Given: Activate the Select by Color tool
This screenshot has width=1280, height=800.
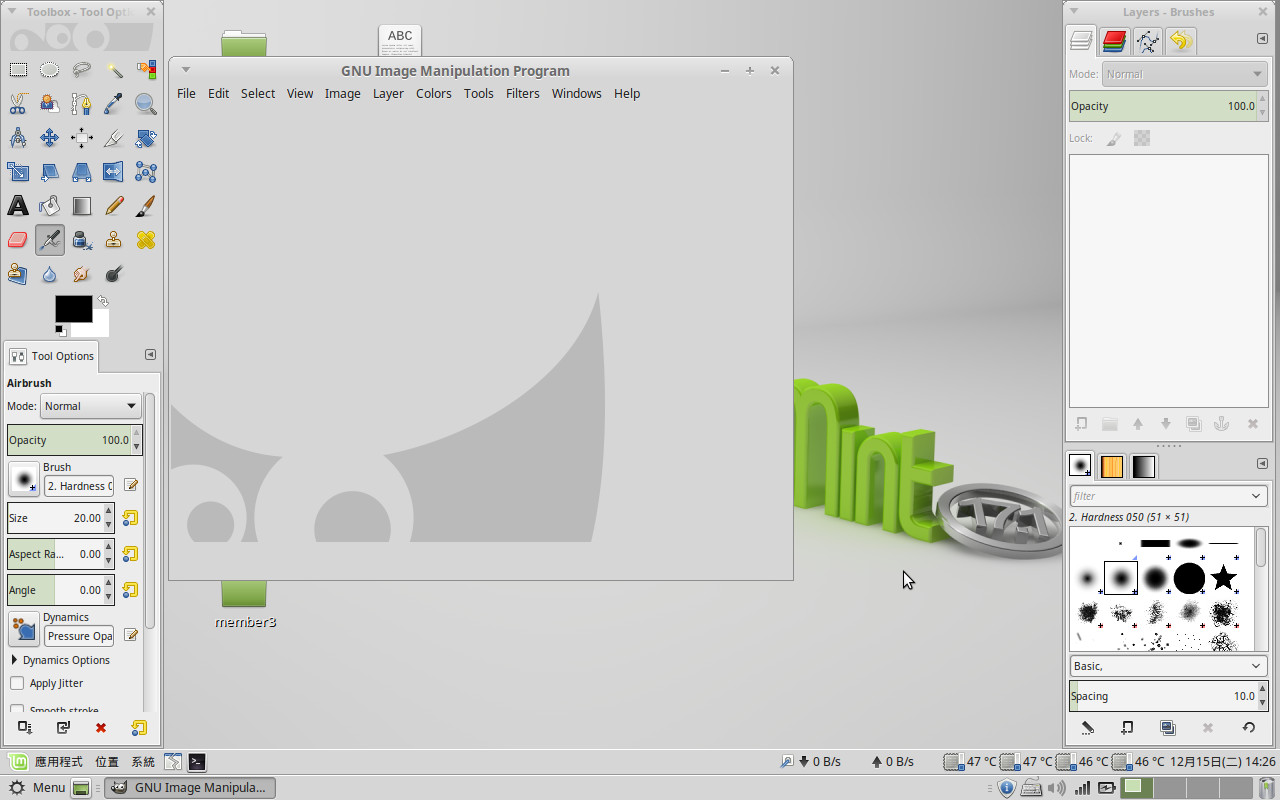Looking at the screenshot, I should (146, 70).
